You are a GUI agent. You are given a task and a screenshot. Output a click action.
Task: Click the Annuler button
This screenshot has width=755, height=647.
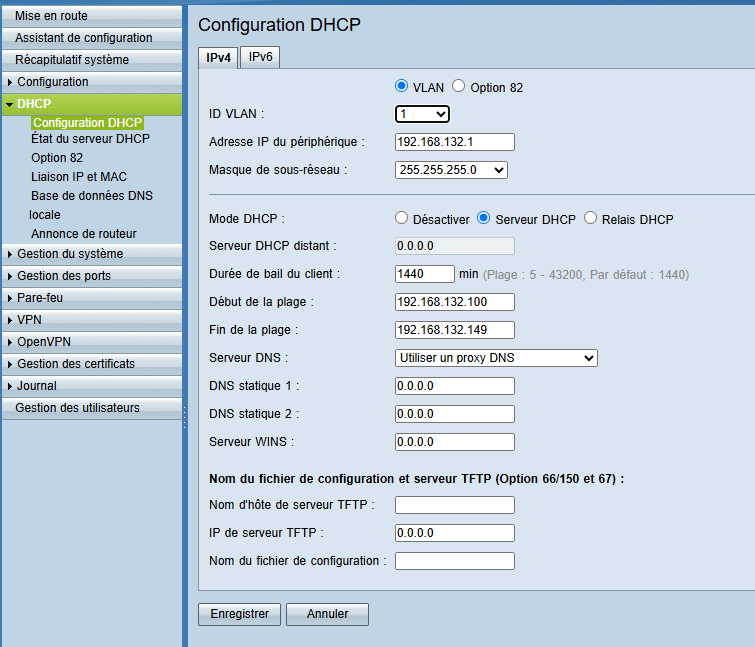click(327, 614)
